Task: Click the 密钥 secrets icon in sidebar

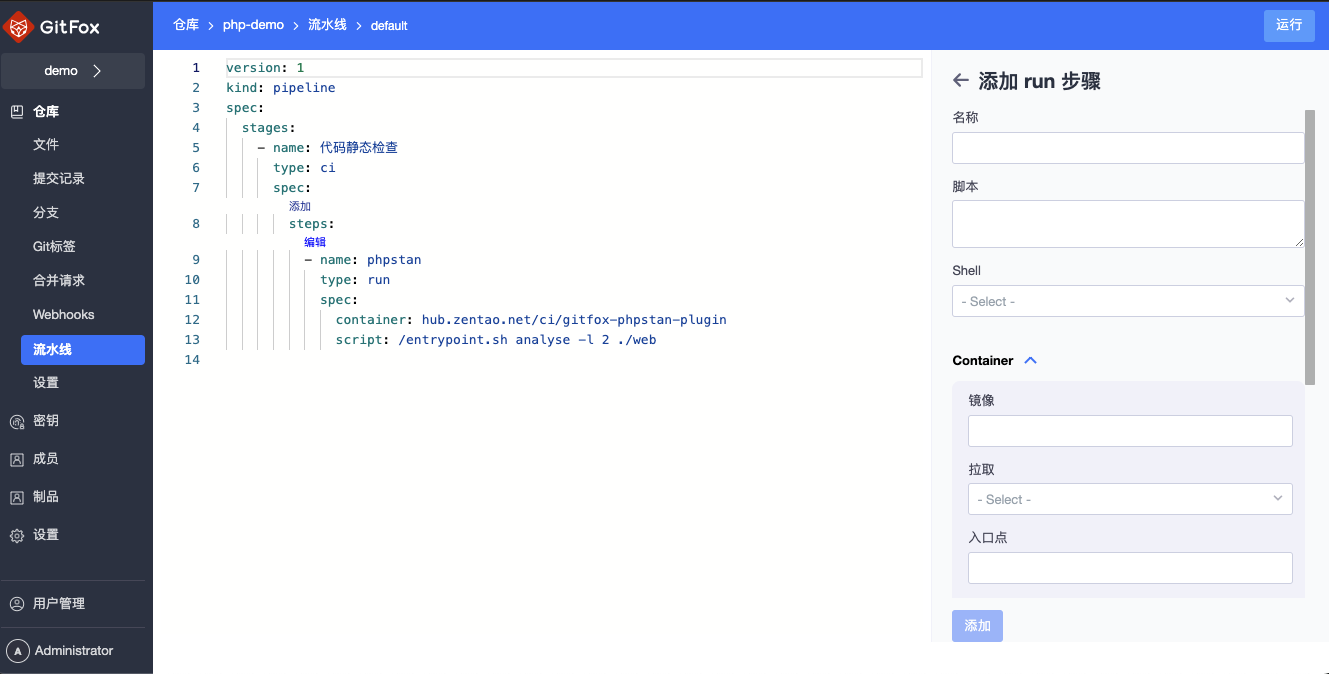Action: (x=17, y=422)
